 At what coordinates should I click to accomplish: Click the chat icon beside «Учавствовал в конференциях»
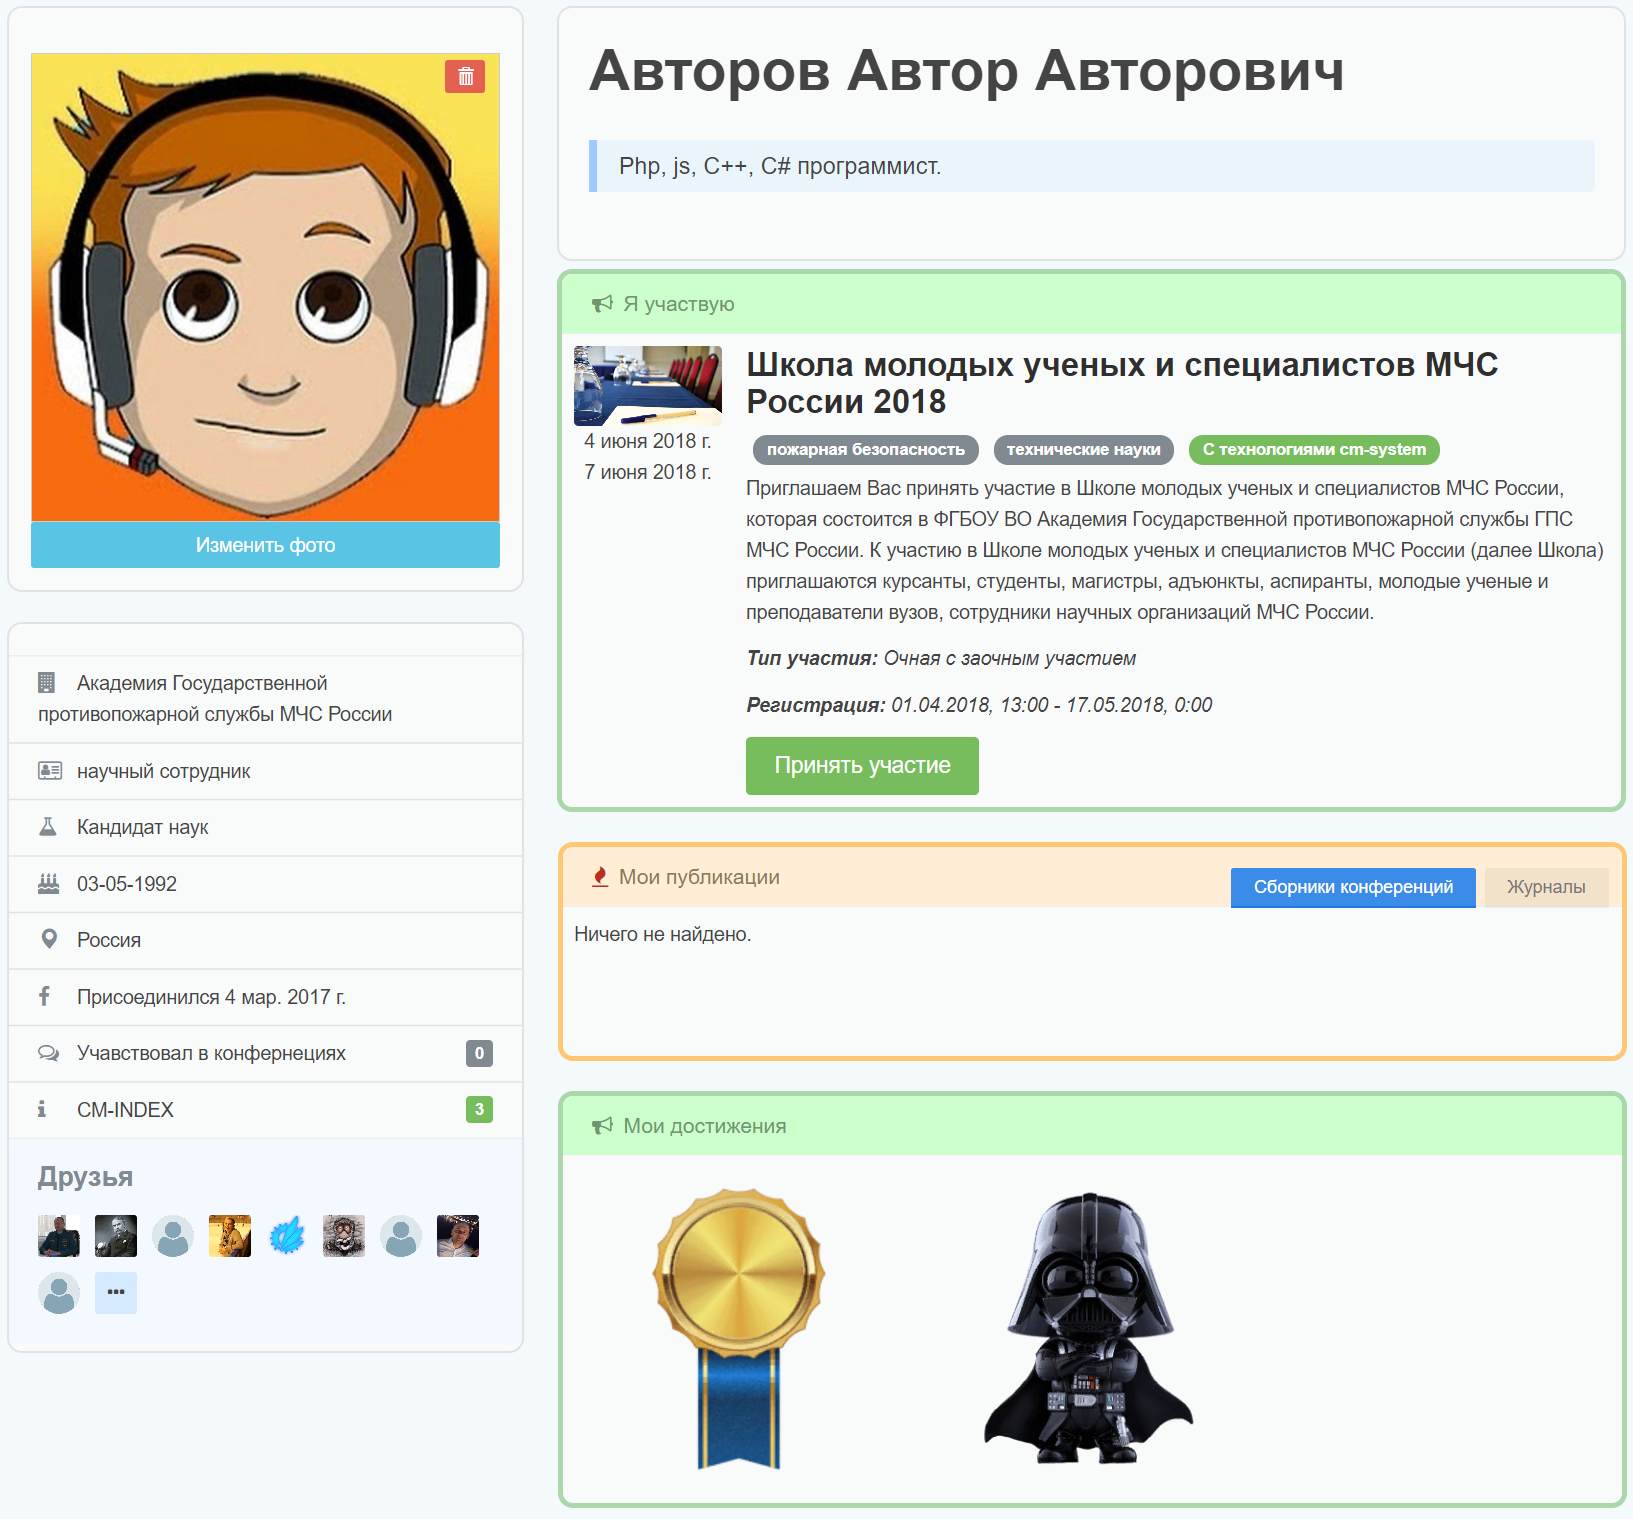pyautogui.click(x=46, y=1053)
